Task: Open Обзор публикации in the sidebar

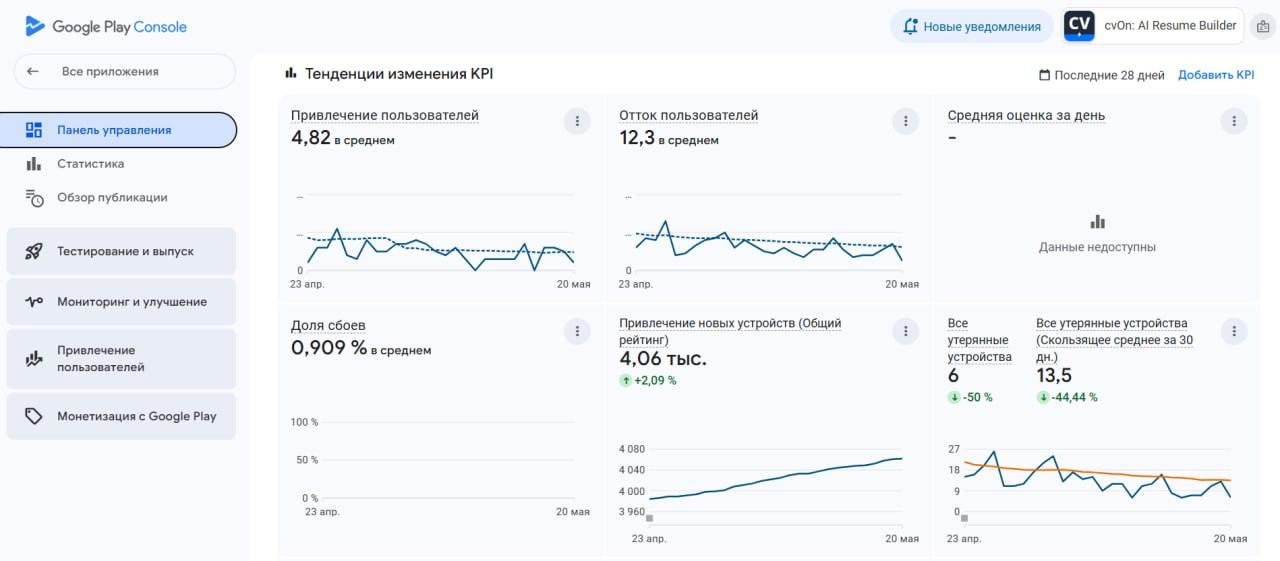Action: (x=112, y=198)
